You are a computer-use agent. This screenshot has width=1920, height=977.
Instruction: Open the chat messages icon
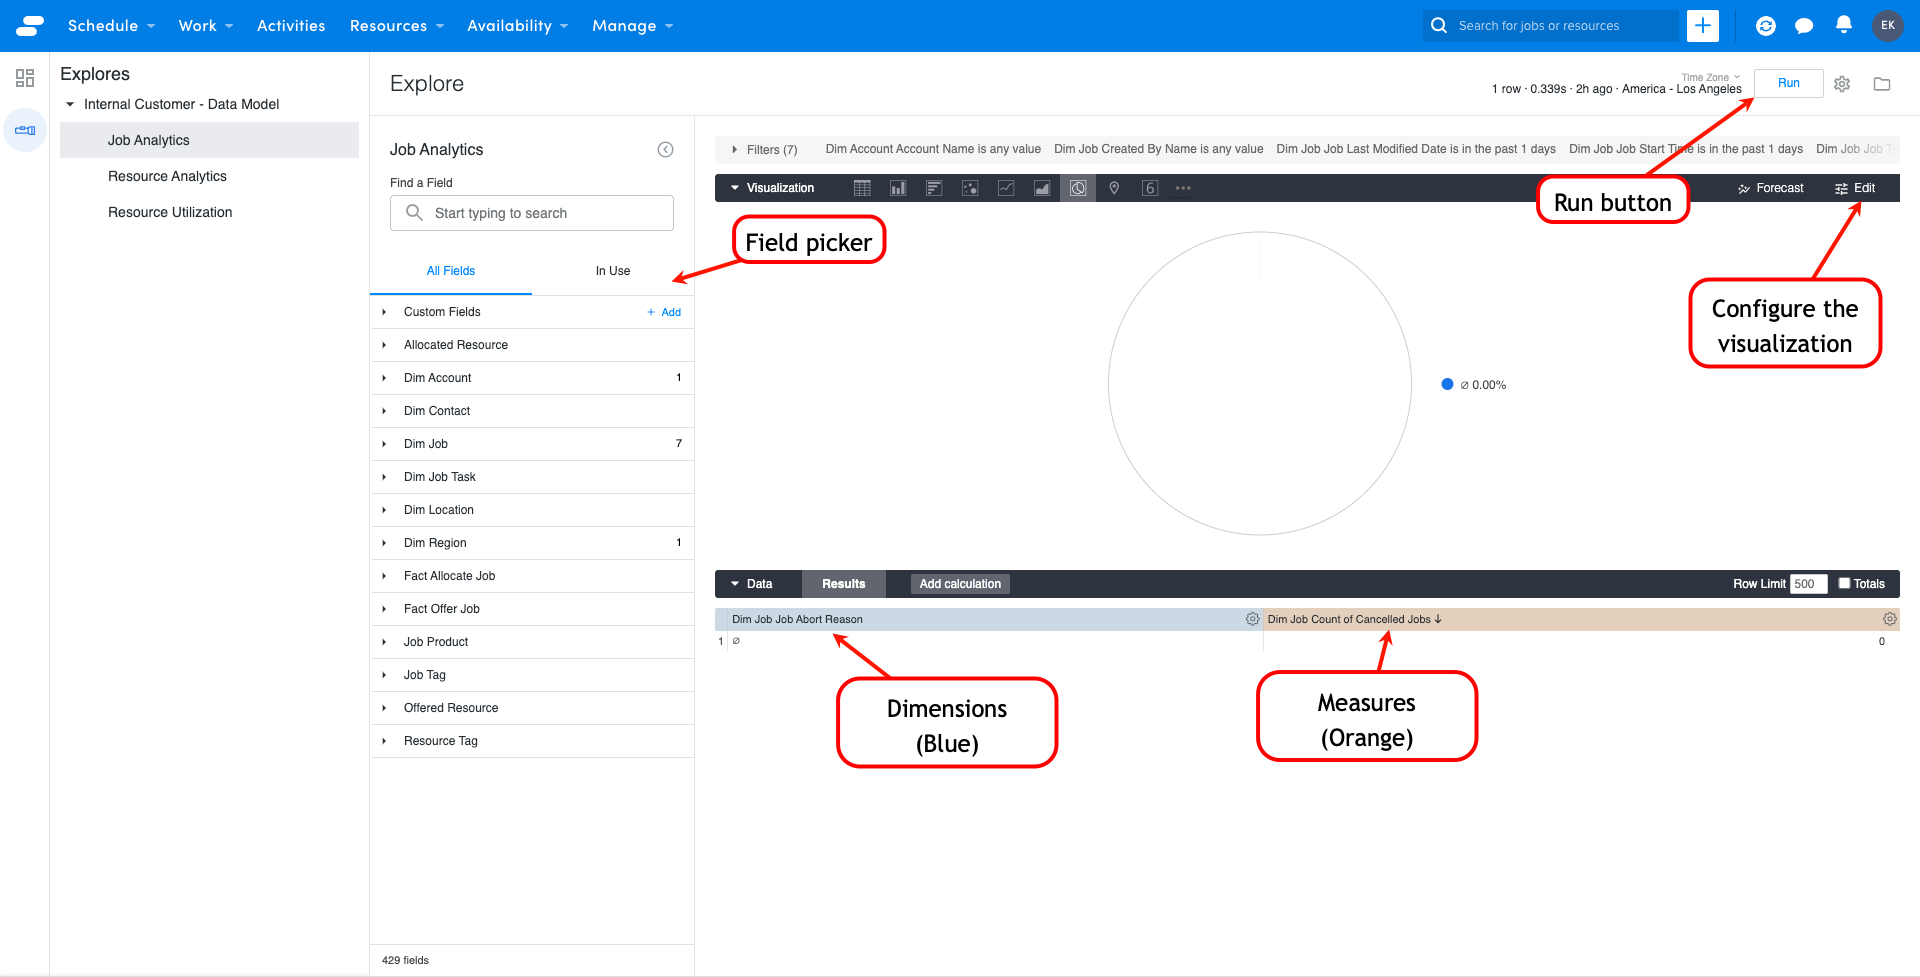pyautogui.click(x=1804, y=26)
